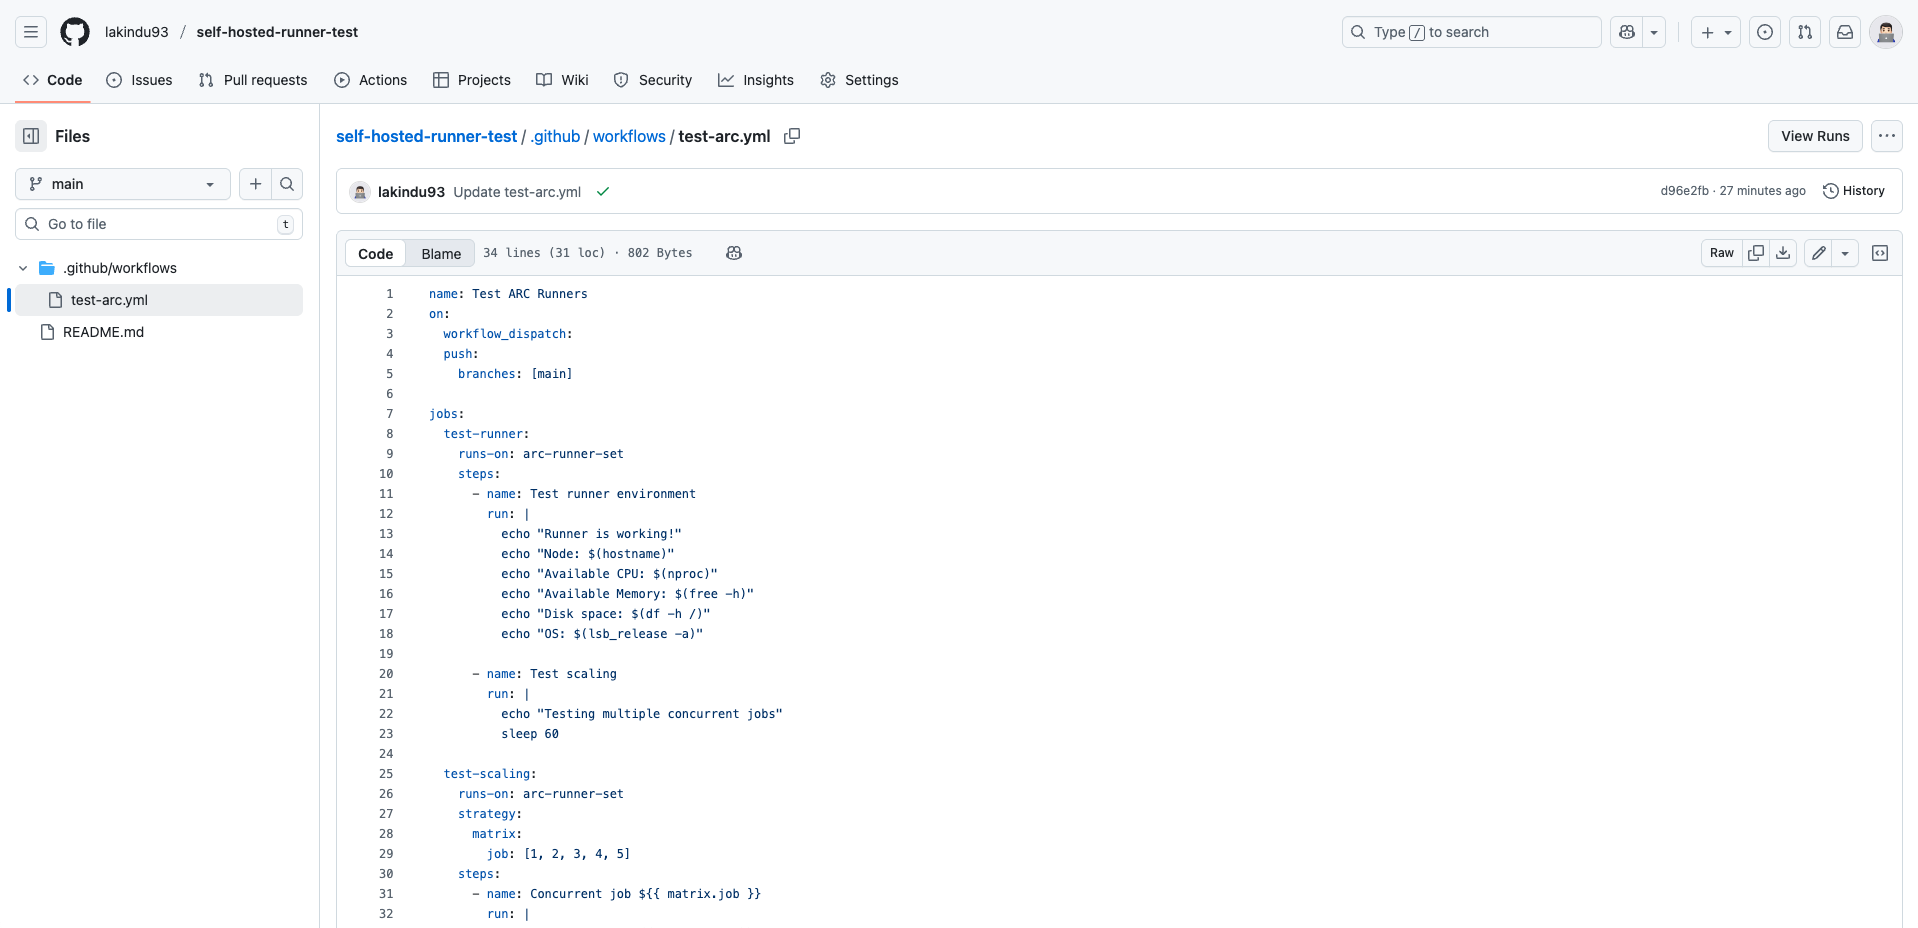
Task: Open README.md in the file tree
Action: [101, 332]
